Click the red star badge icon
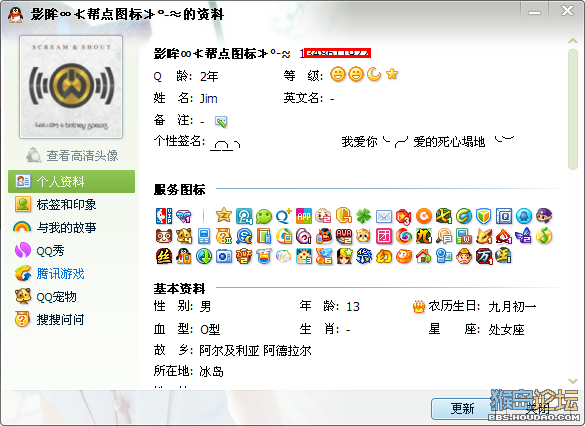This screenshot has height=426, width=585. pos(404,216)
